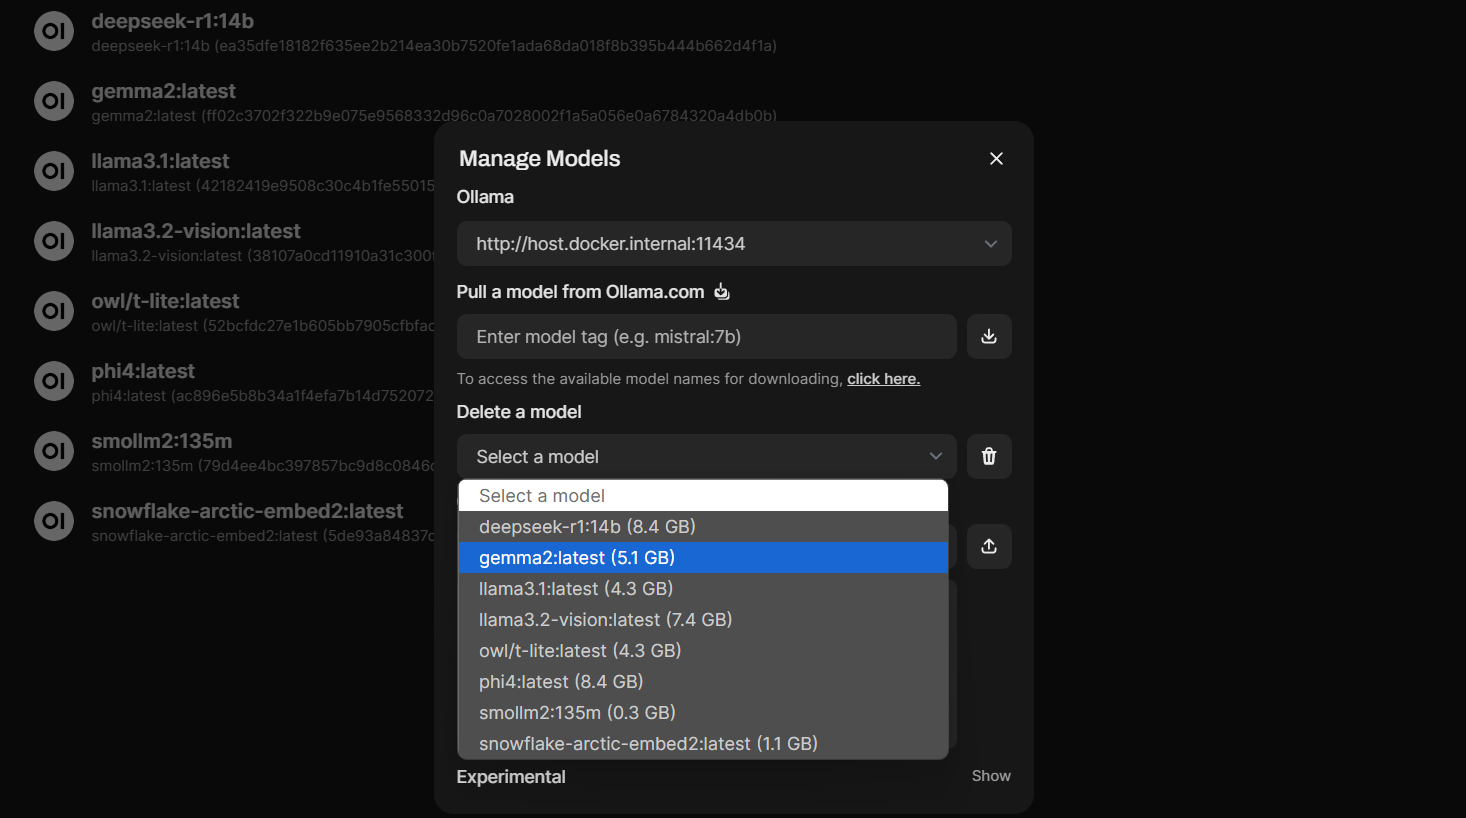Viewport: 1466px width, 818px height.
Task: Click the Ollama icon for deepseek-r1:14b
Action: coord(54,31)
